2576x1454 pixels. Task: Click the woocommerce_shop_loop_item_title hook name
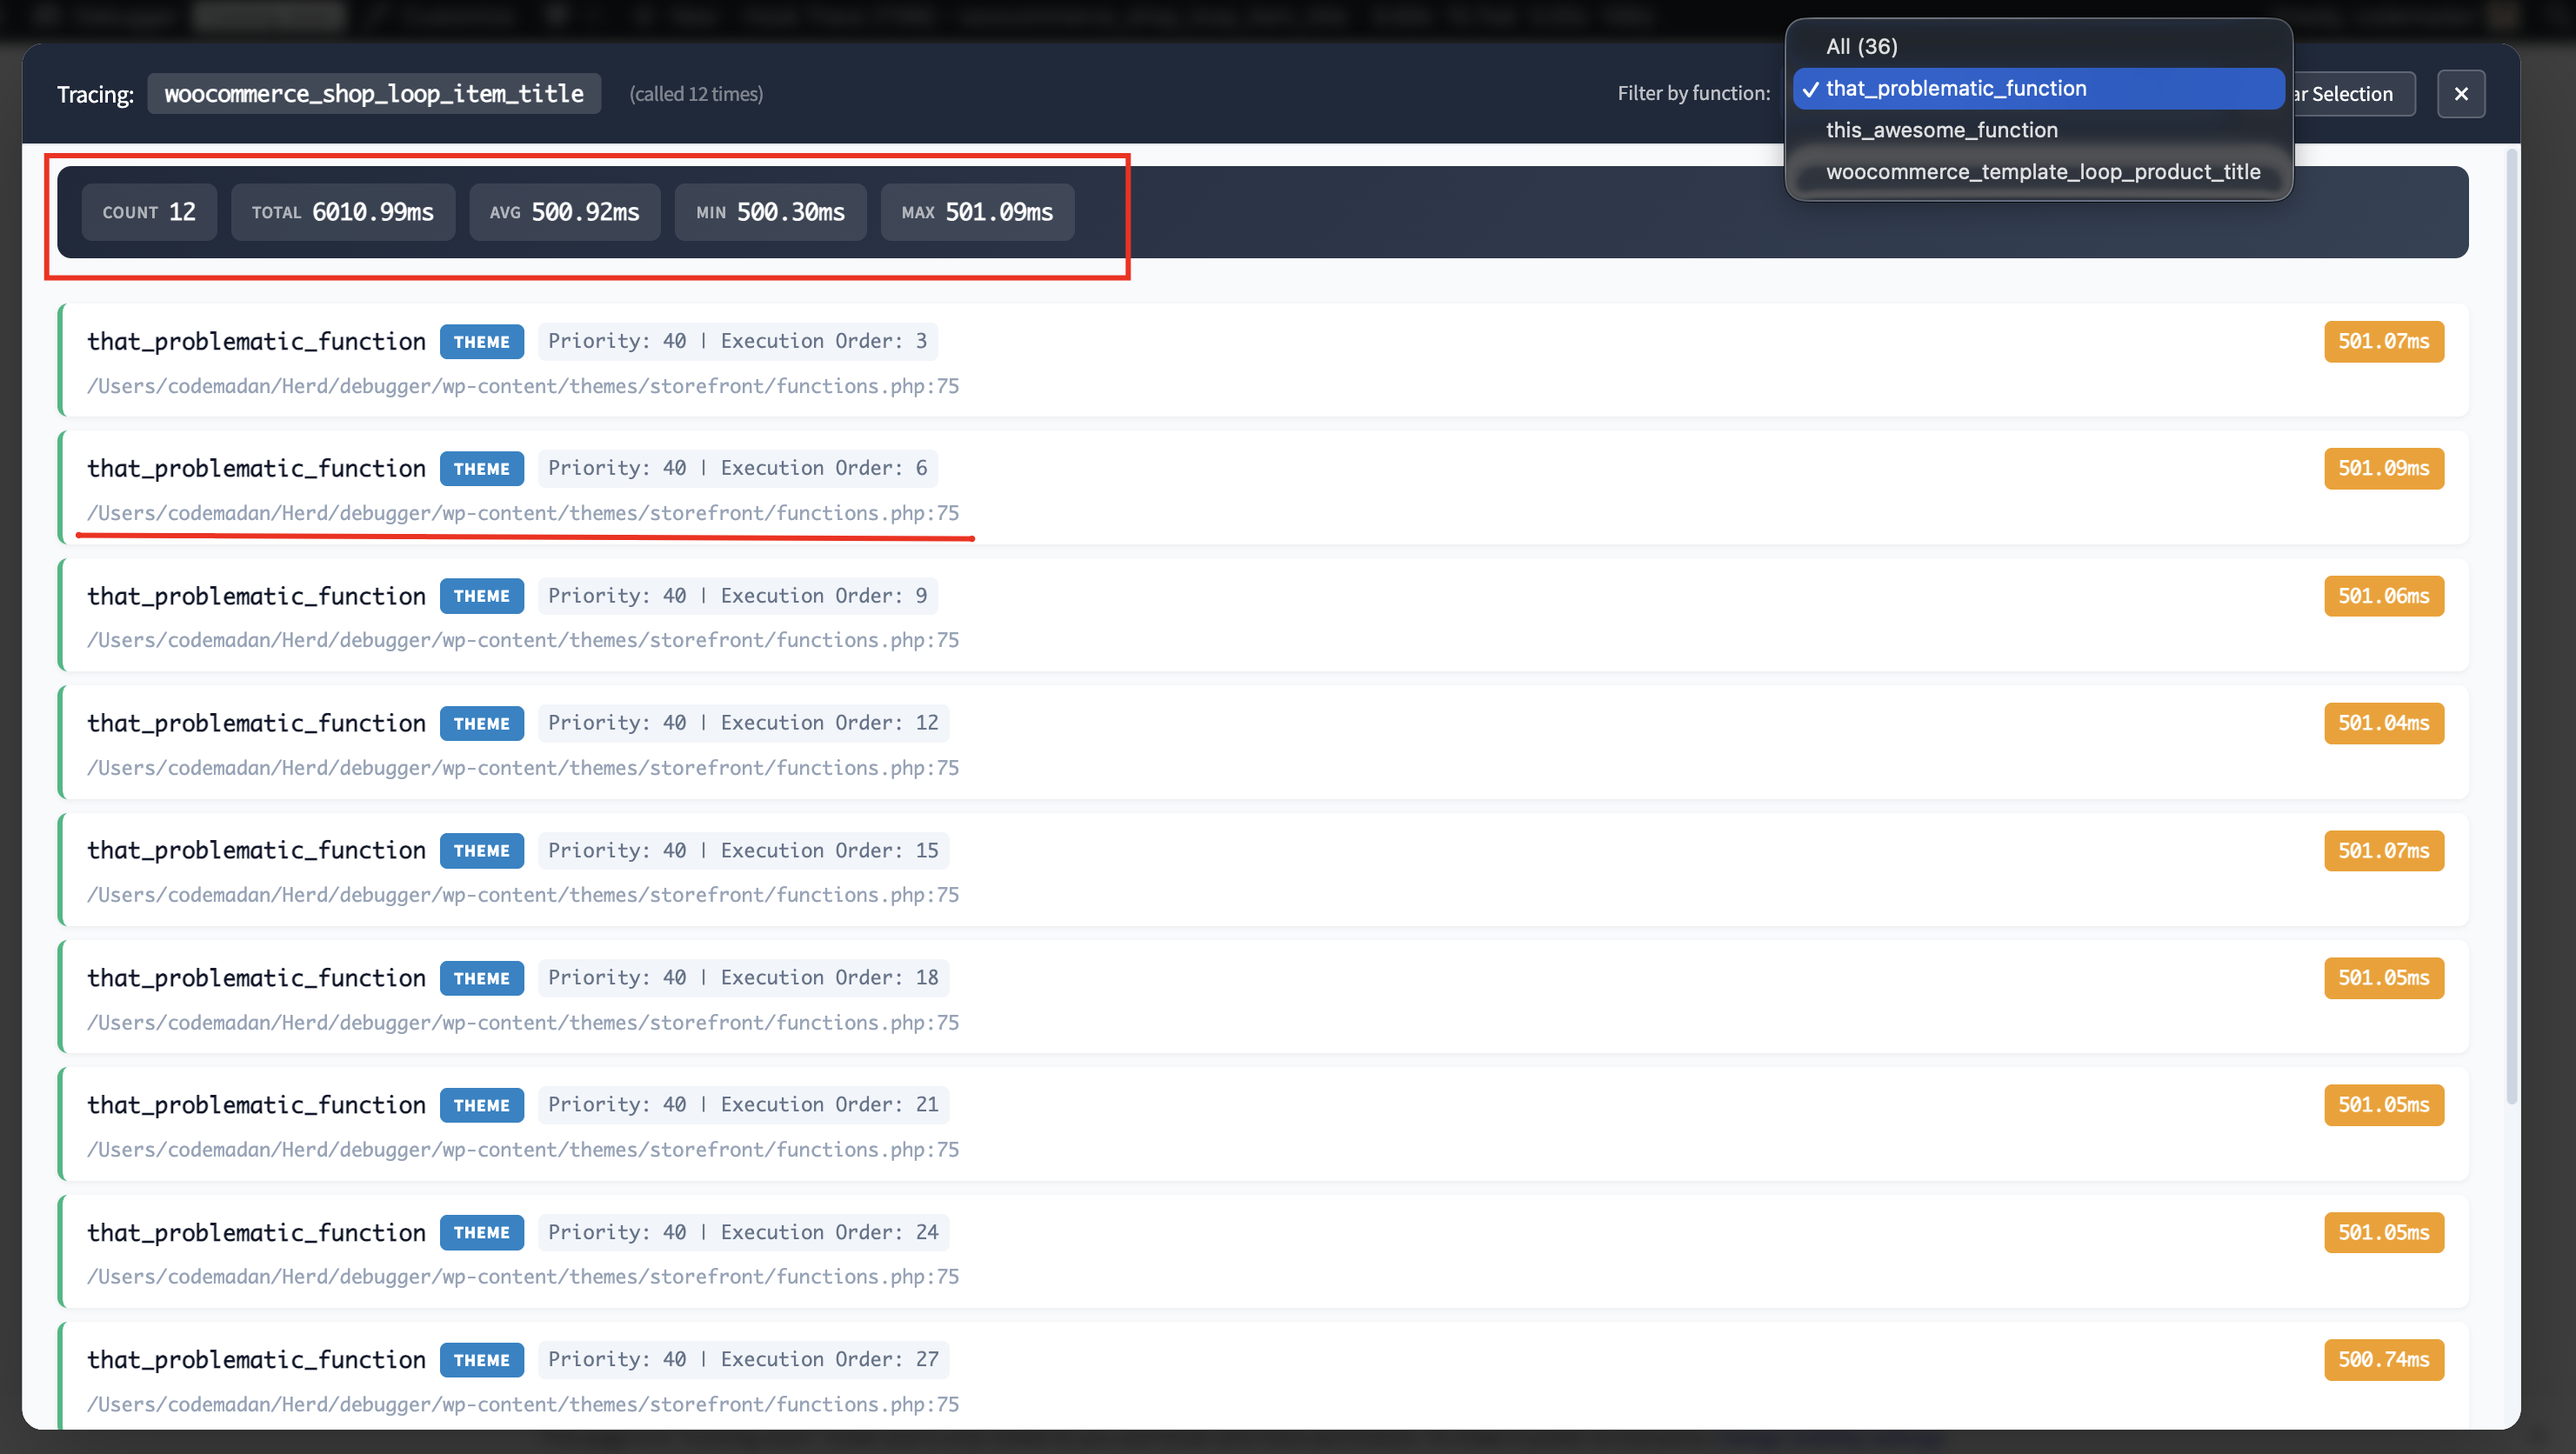pyautogui.click(x=374, y=94)
